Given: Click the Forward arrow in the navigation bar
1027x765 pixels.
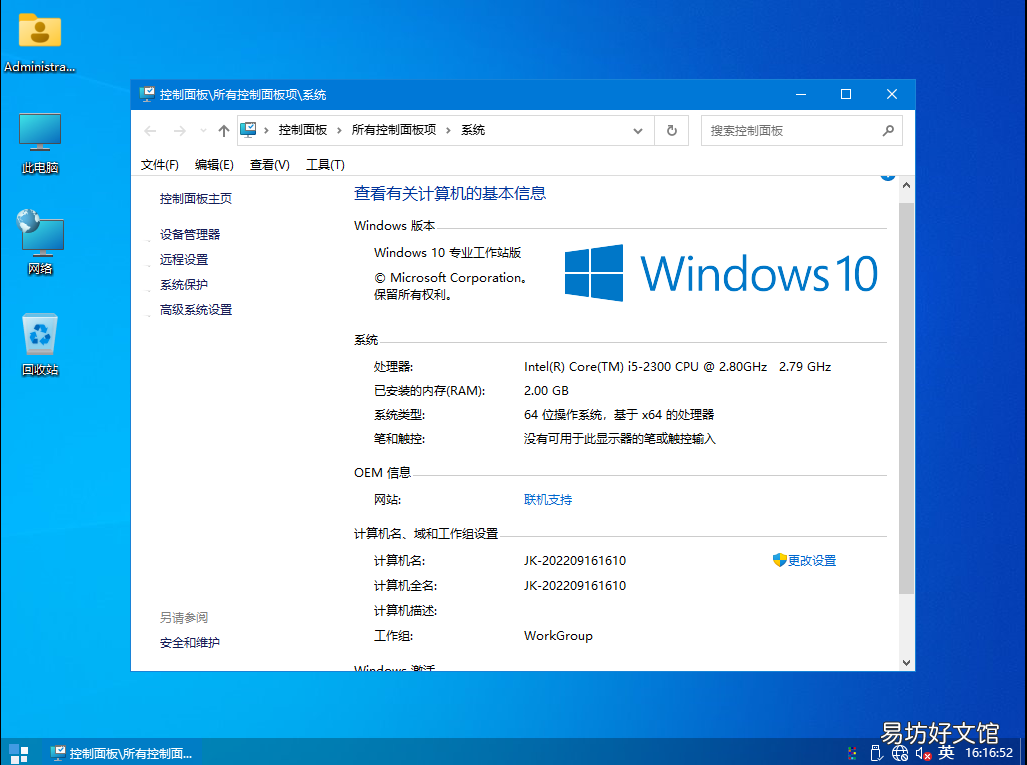Looking at the screenshot, I should pyautogui.click(x=179, y=131).
